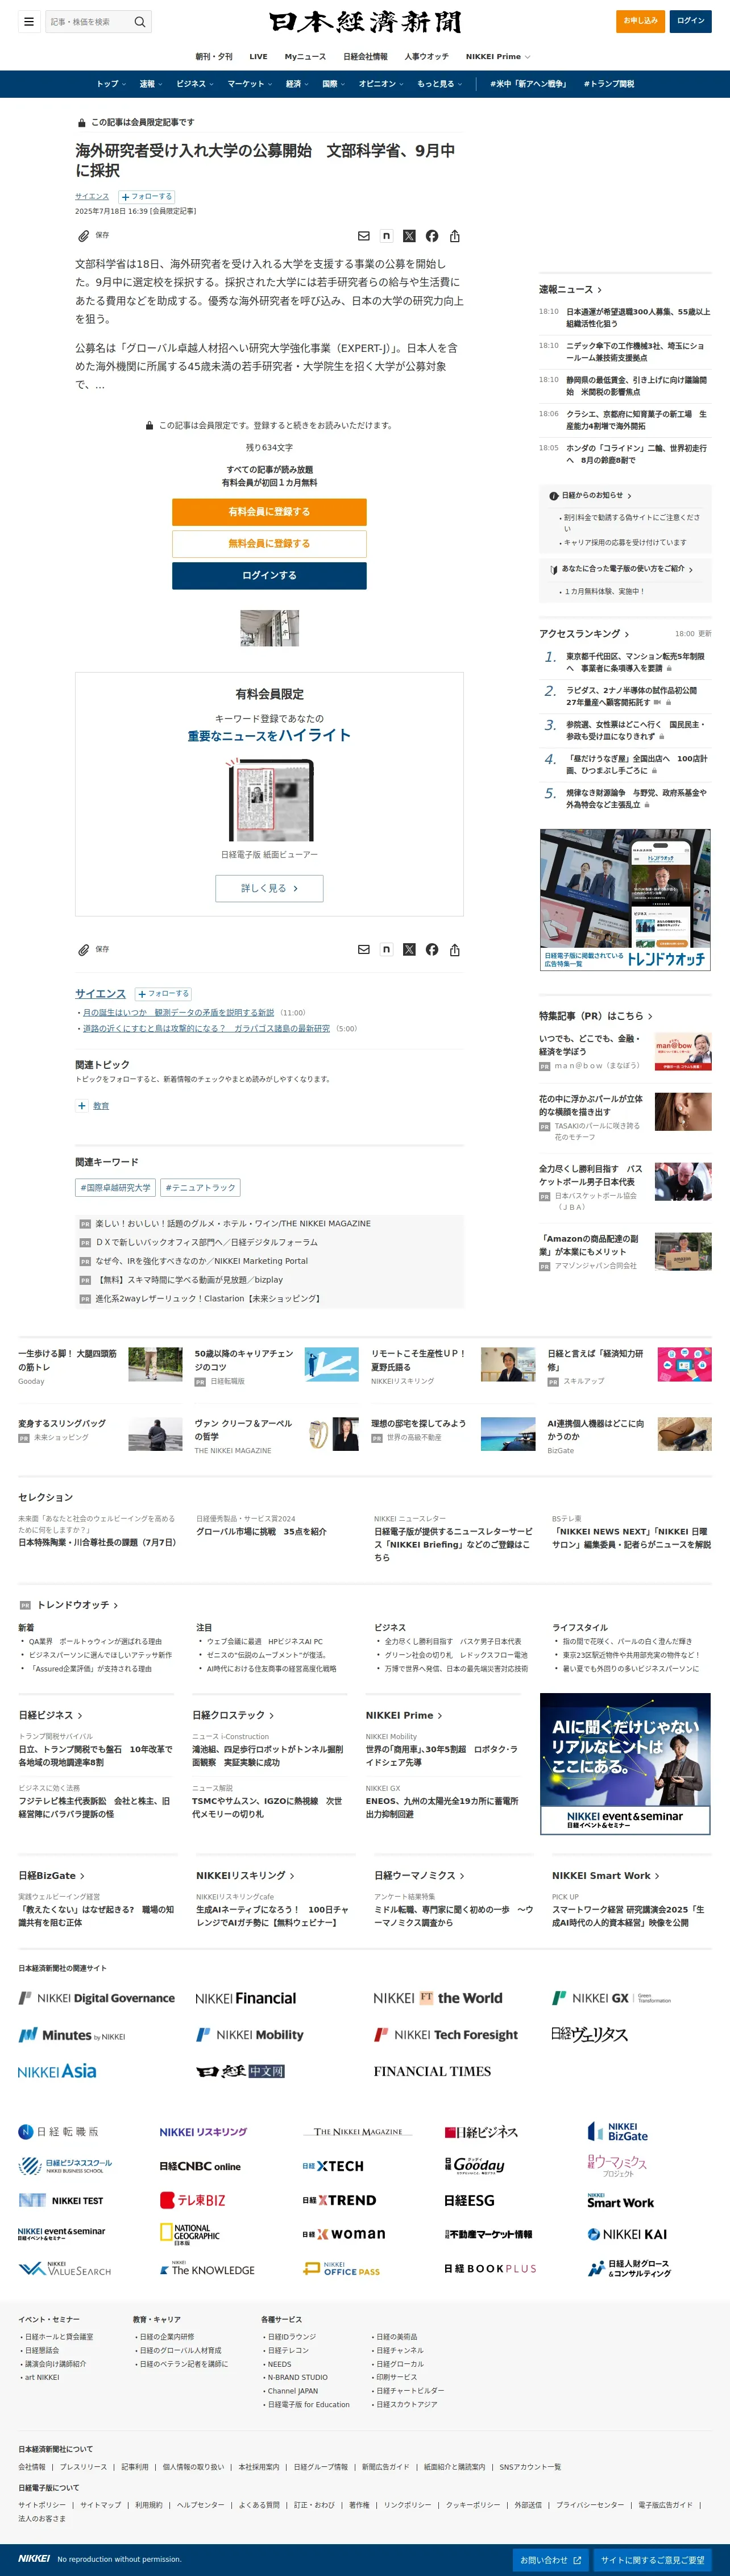This screenshot has width=730, height=2576.
Task: Toggle フォローする next to サイエンス under headline
Action: point(147,197)
